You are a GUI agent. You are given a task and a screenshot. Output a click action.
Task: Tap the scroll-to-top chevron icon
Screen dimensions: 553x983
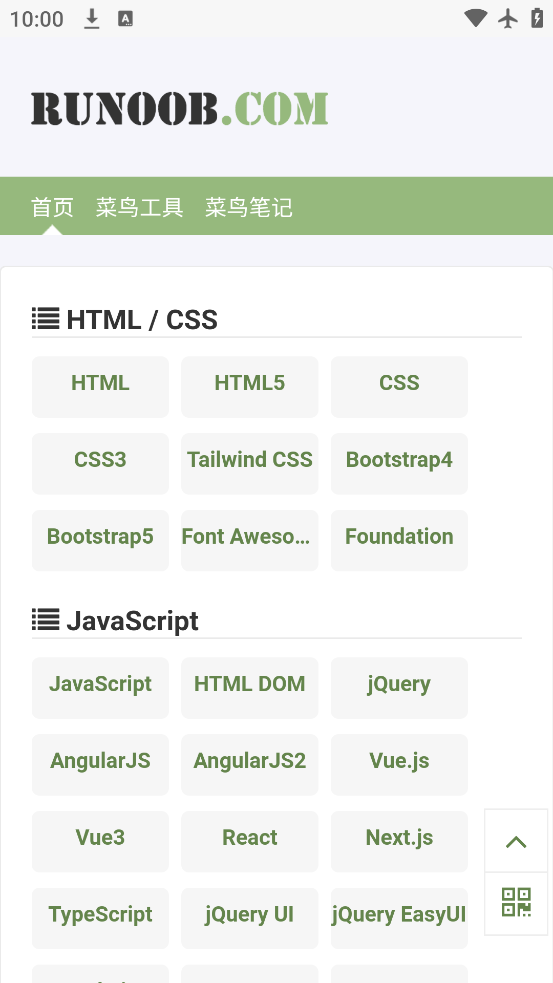[516, 841]
